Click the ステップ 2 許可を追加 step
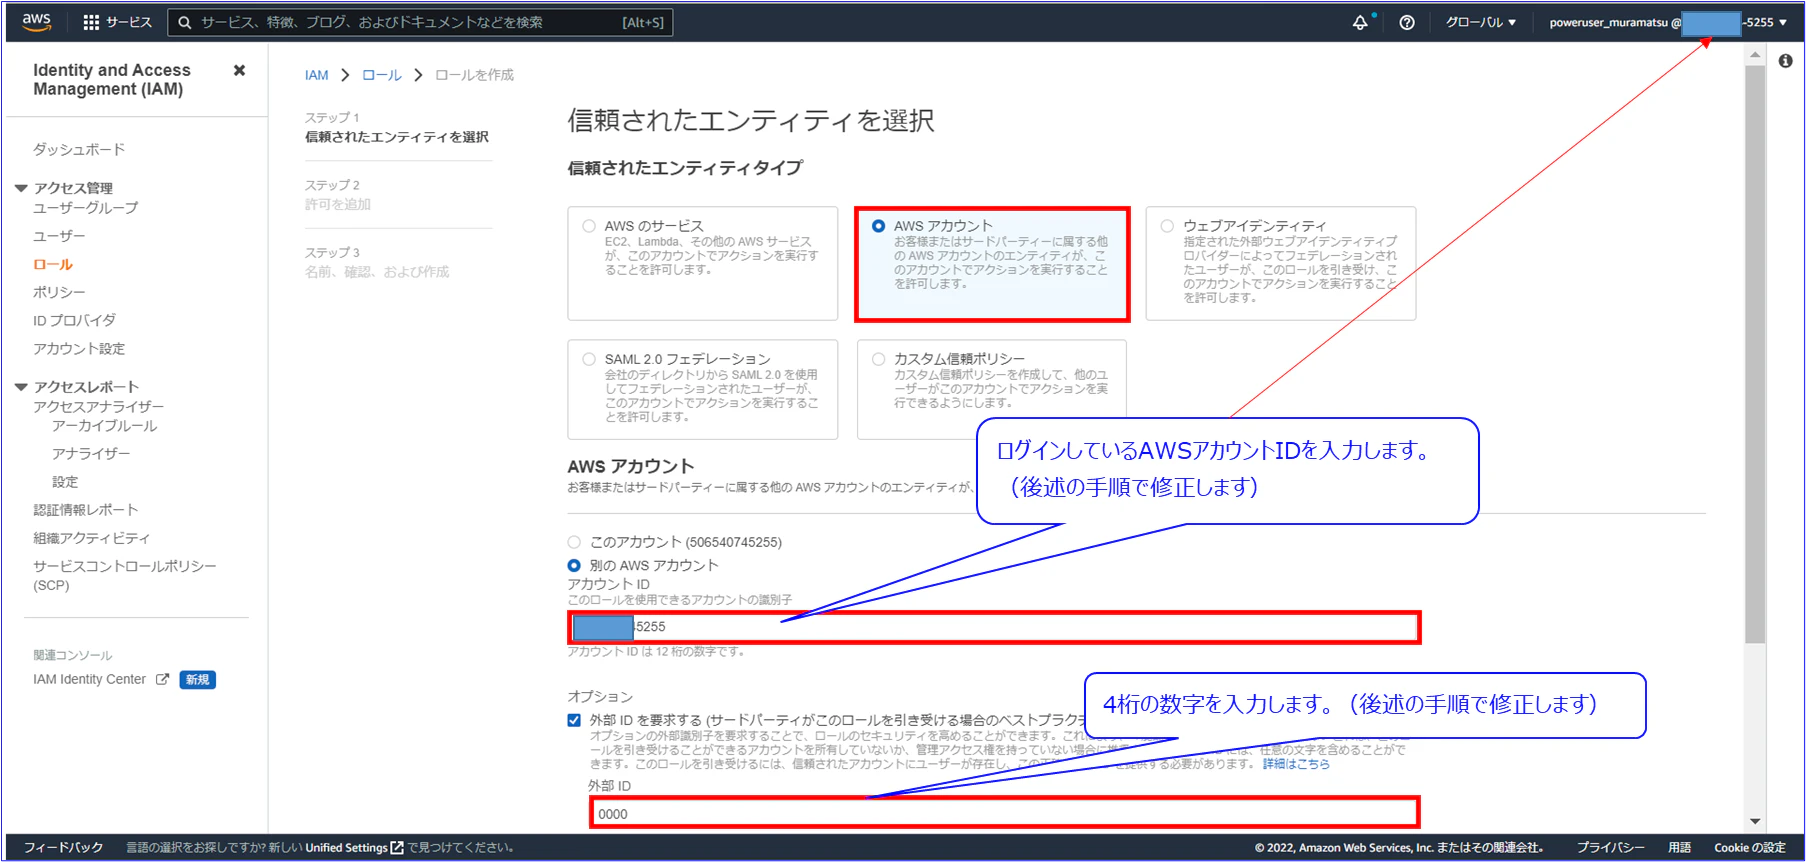Image resolution: width=1806 pixels, height=862 pixels. [x=338, y=195]
